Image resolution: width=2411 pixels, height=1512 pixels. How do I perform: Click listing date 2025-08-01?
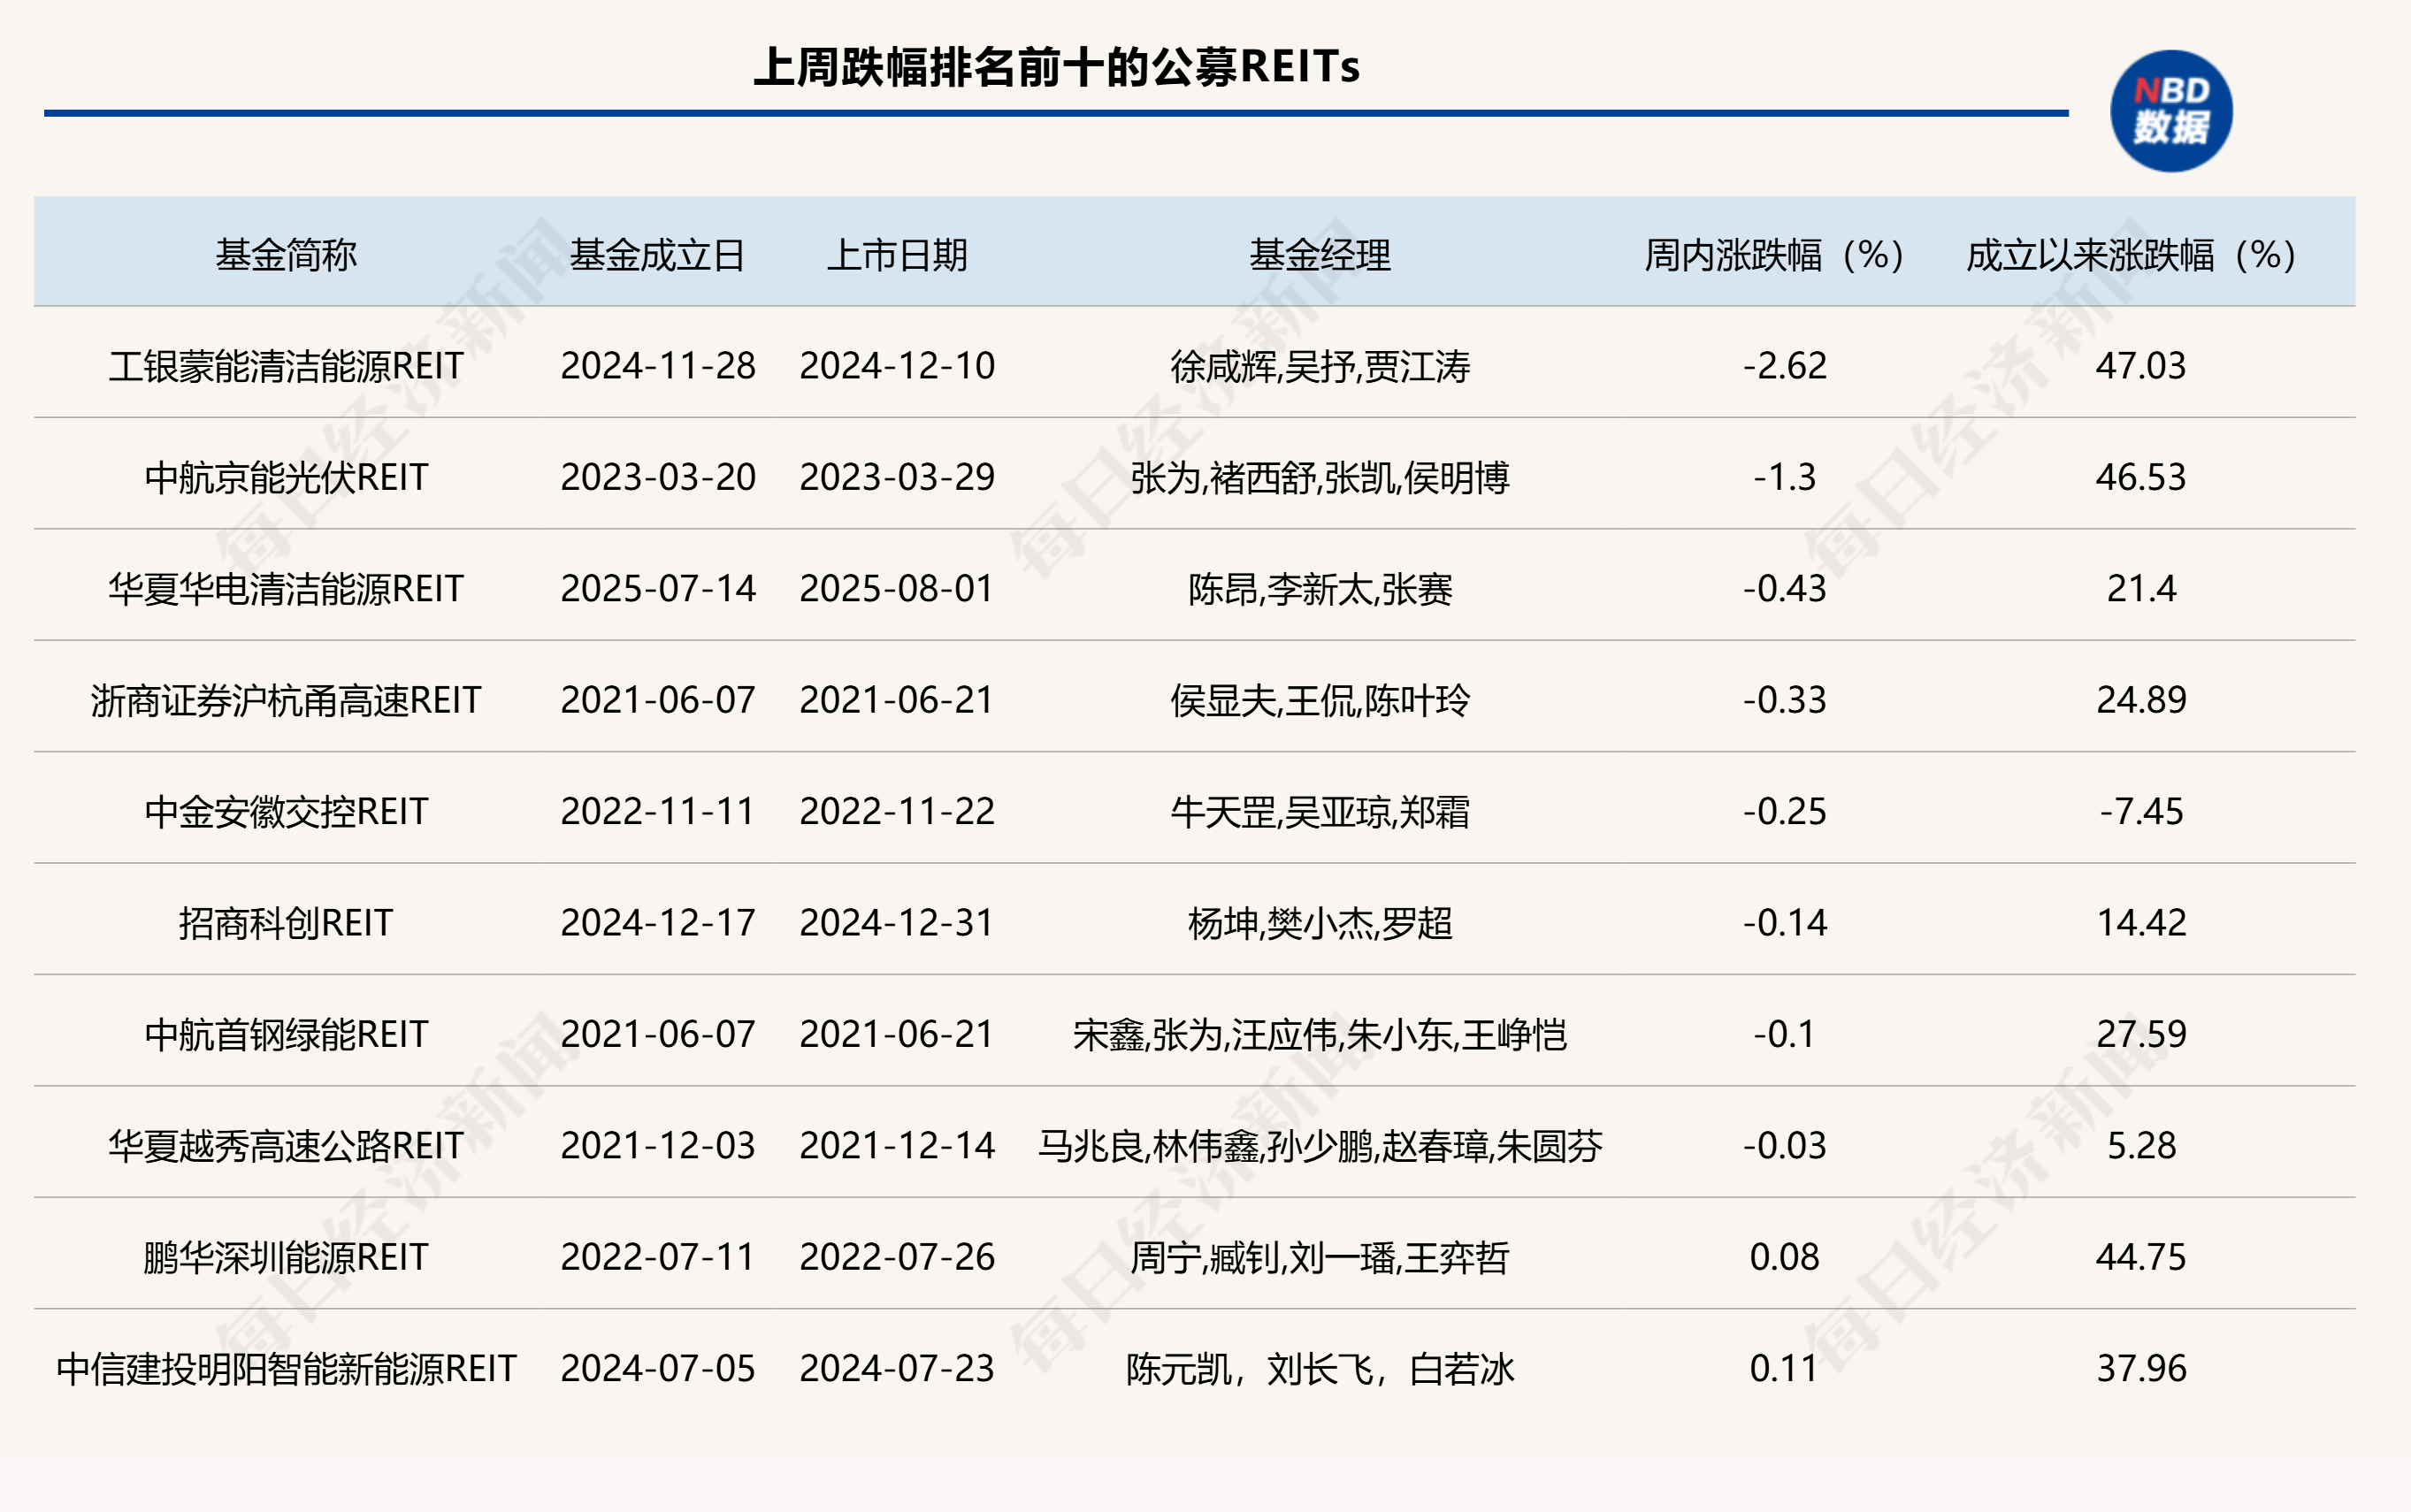897,589
